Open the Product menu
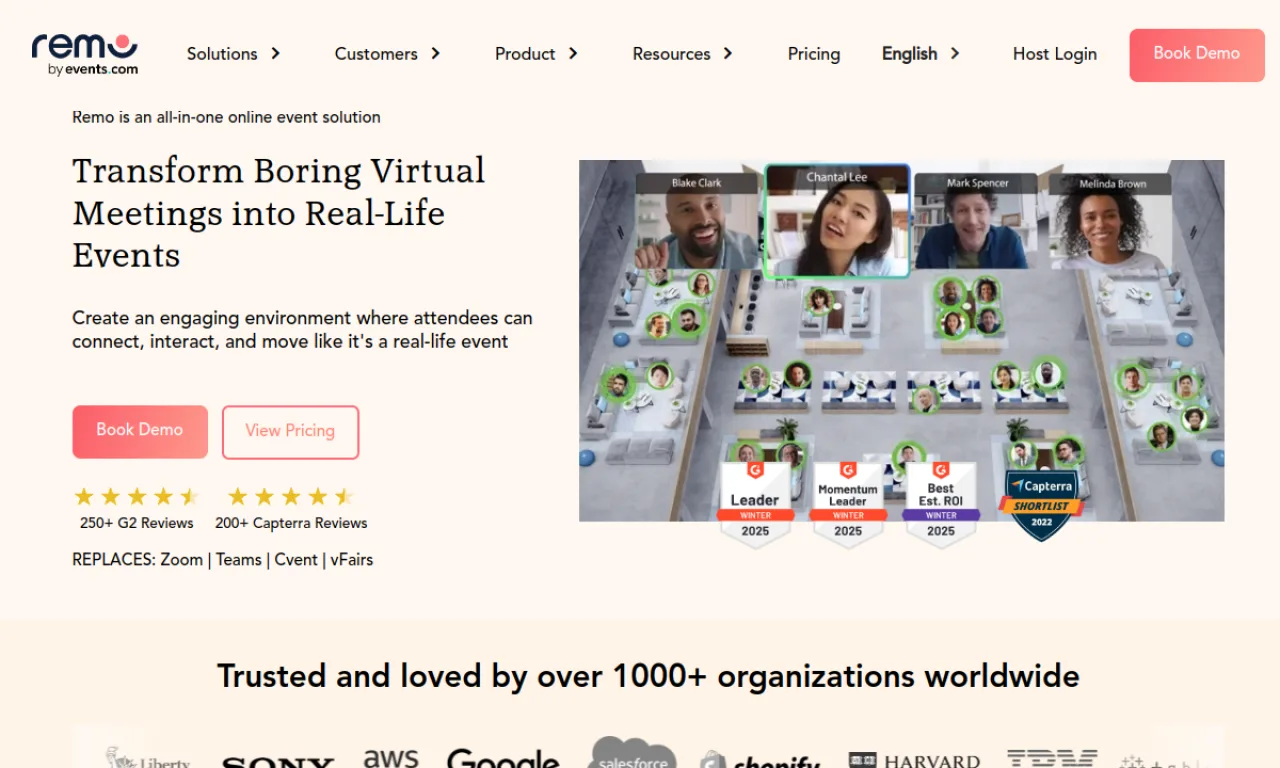Viewport: 1280px width, 768px height. click(x=525, y=54)
